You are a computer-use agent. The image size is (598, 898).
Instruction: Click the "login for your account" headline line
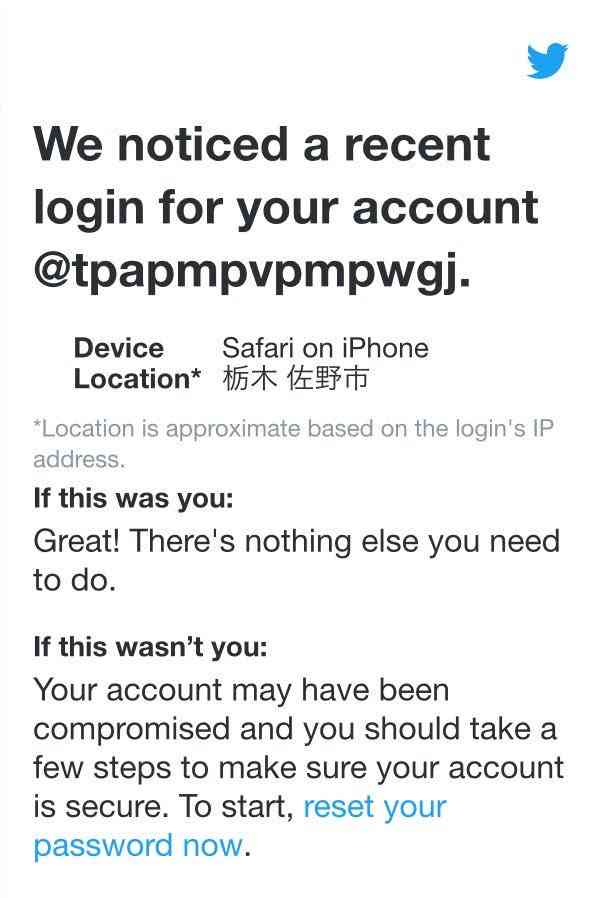(x=285, y=208)
